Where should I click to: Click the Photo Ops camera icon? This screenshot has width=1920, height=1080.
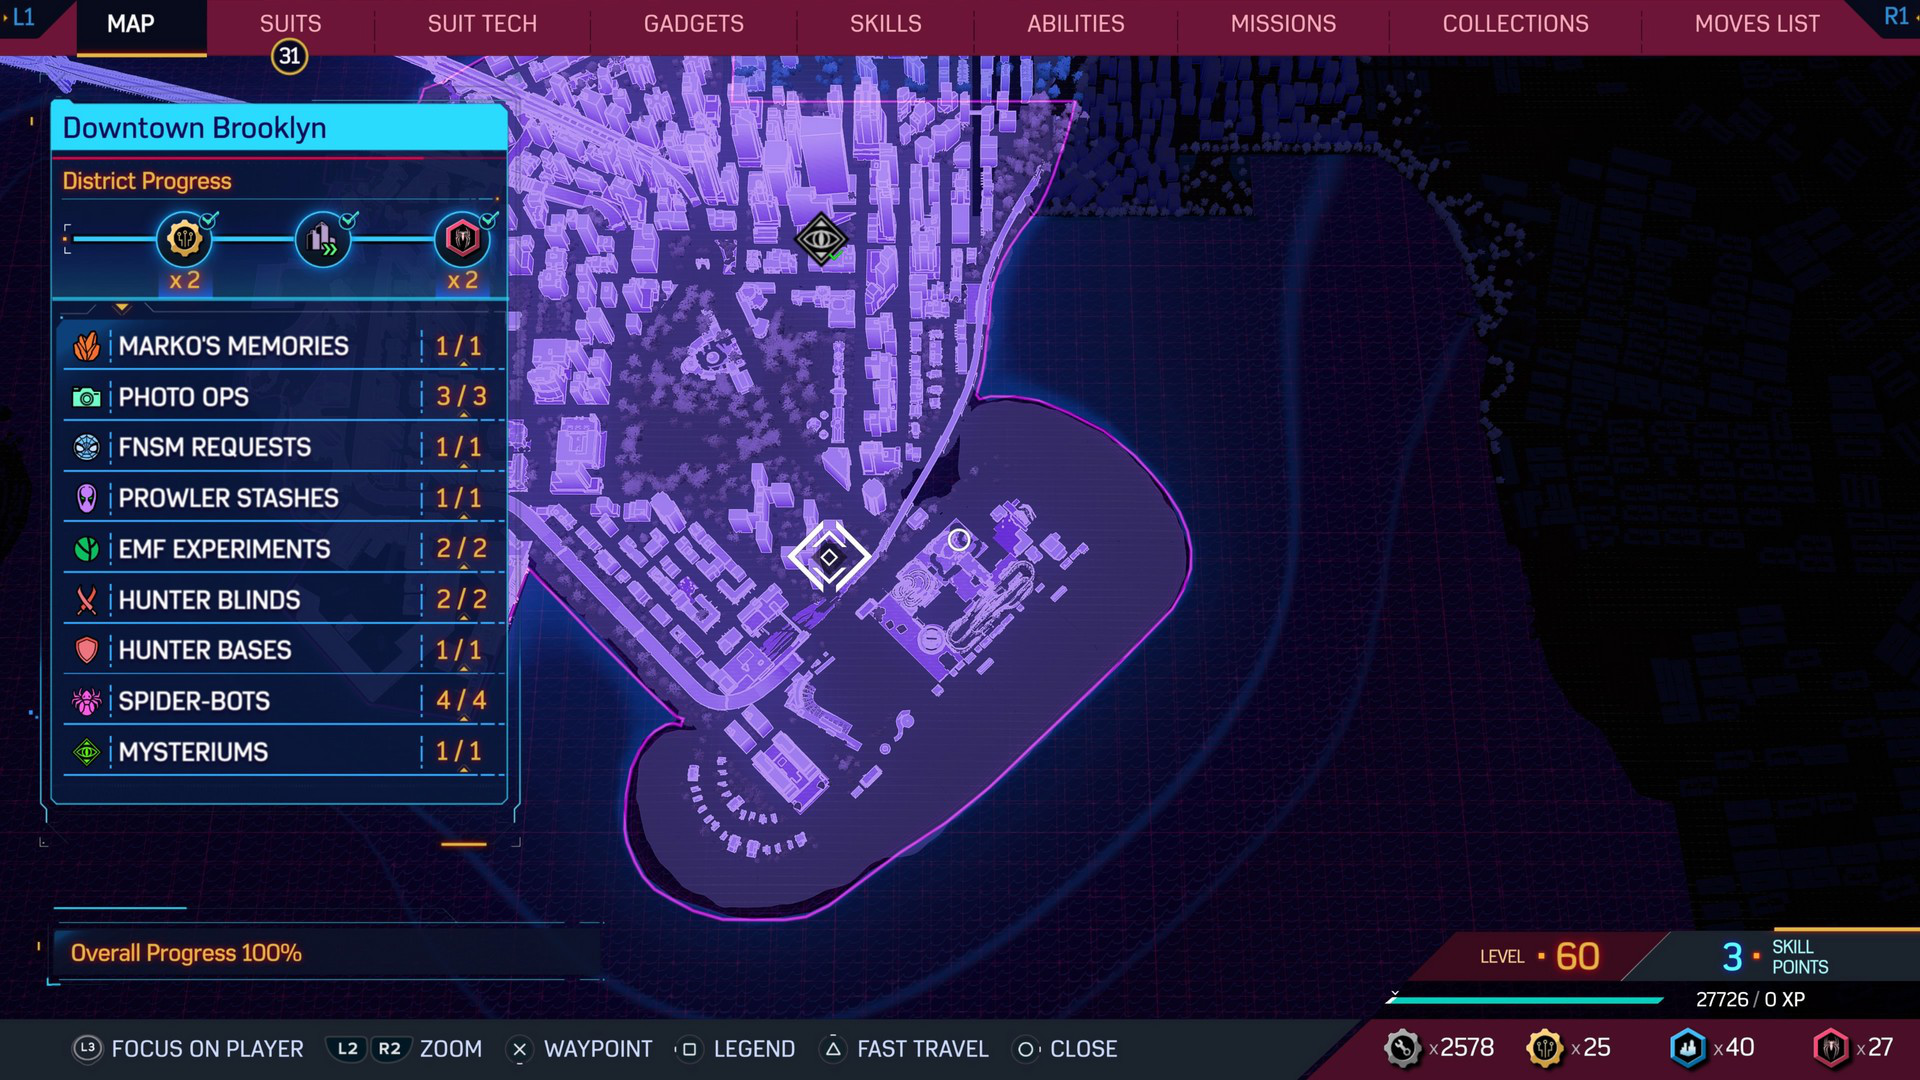(86, 396)
